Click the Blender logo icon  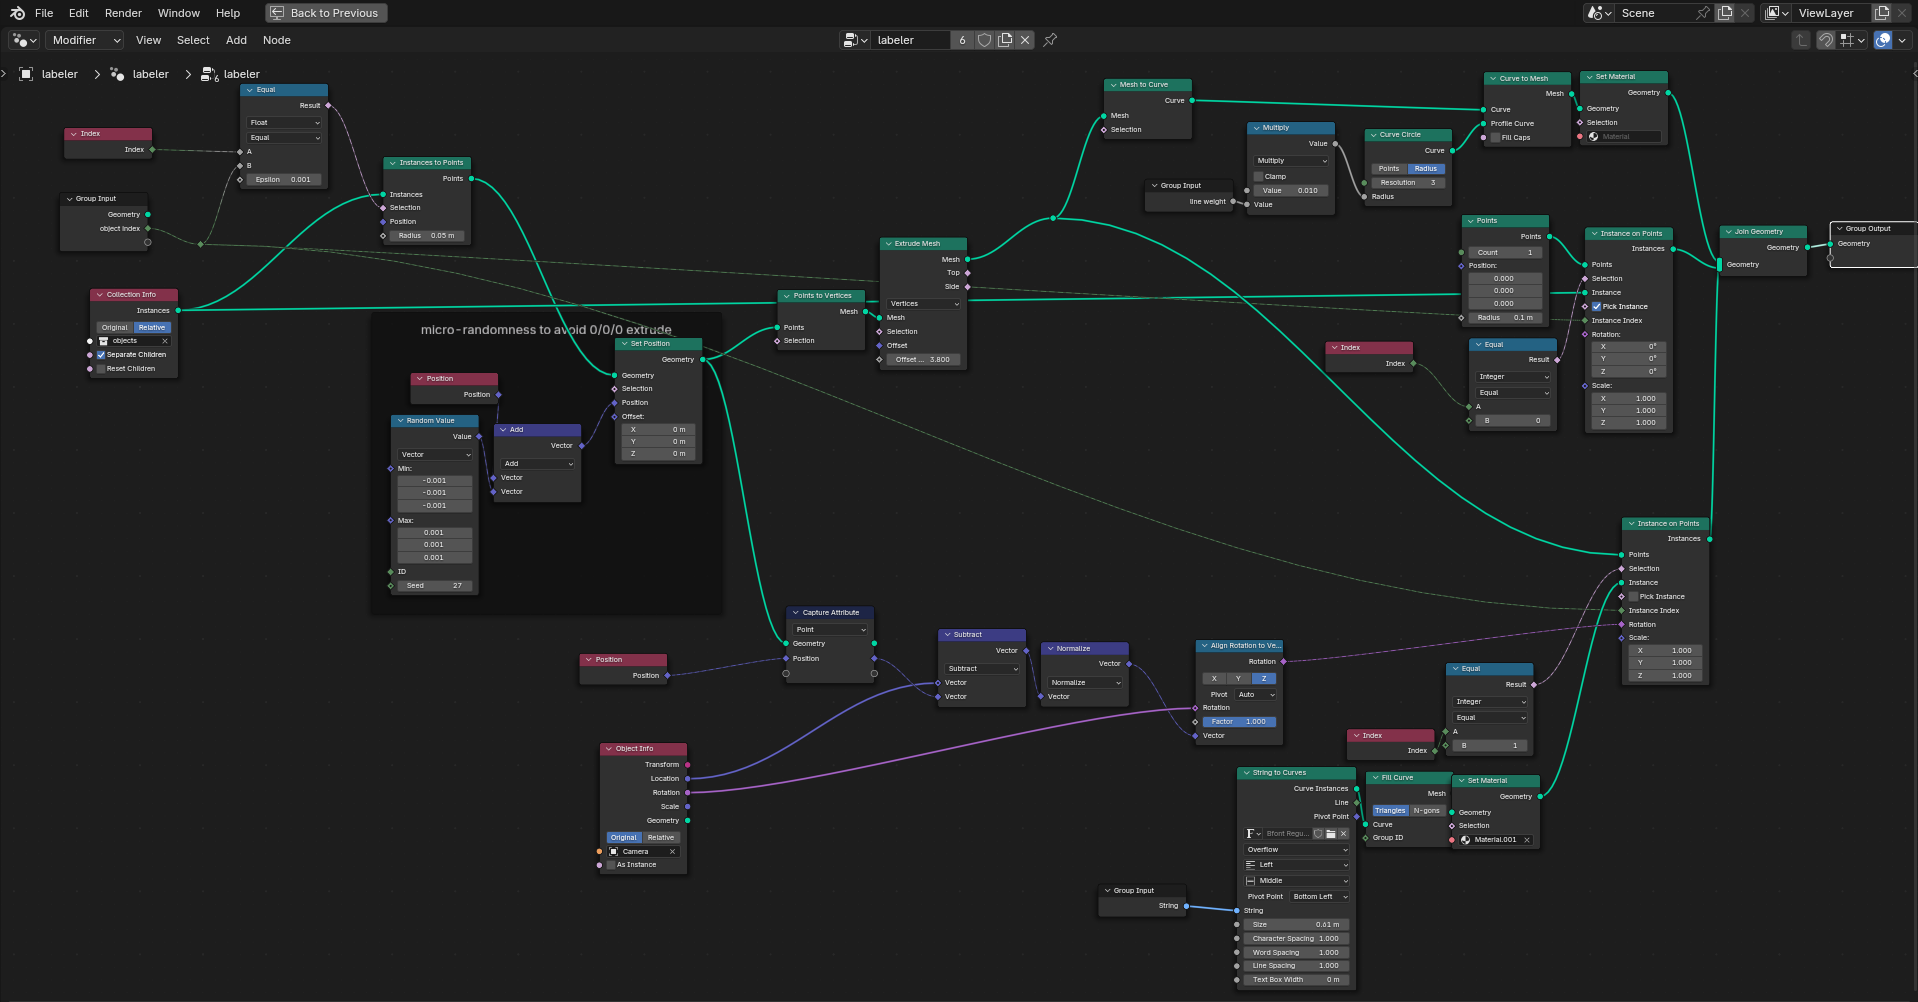coord(17,13)
